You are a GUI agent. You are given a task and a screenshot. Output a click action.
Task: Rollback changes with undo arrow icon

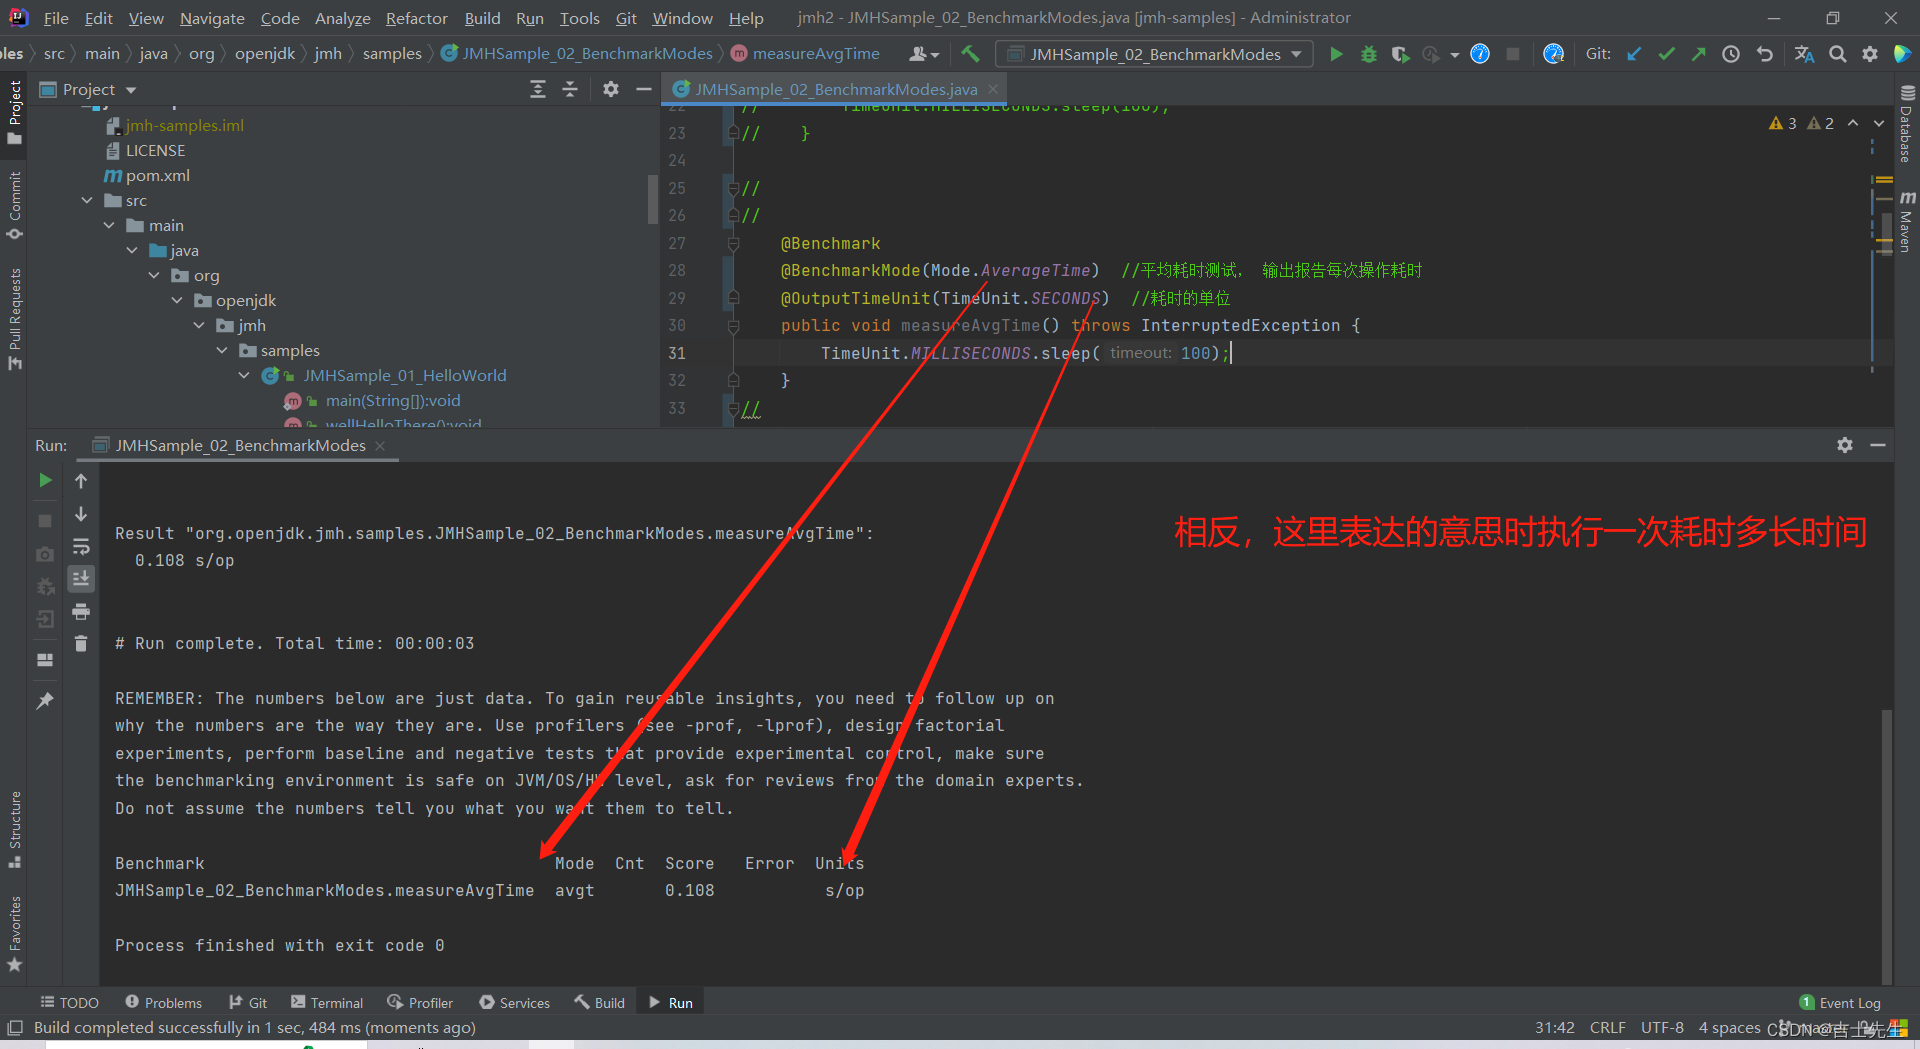(1765, 54)
